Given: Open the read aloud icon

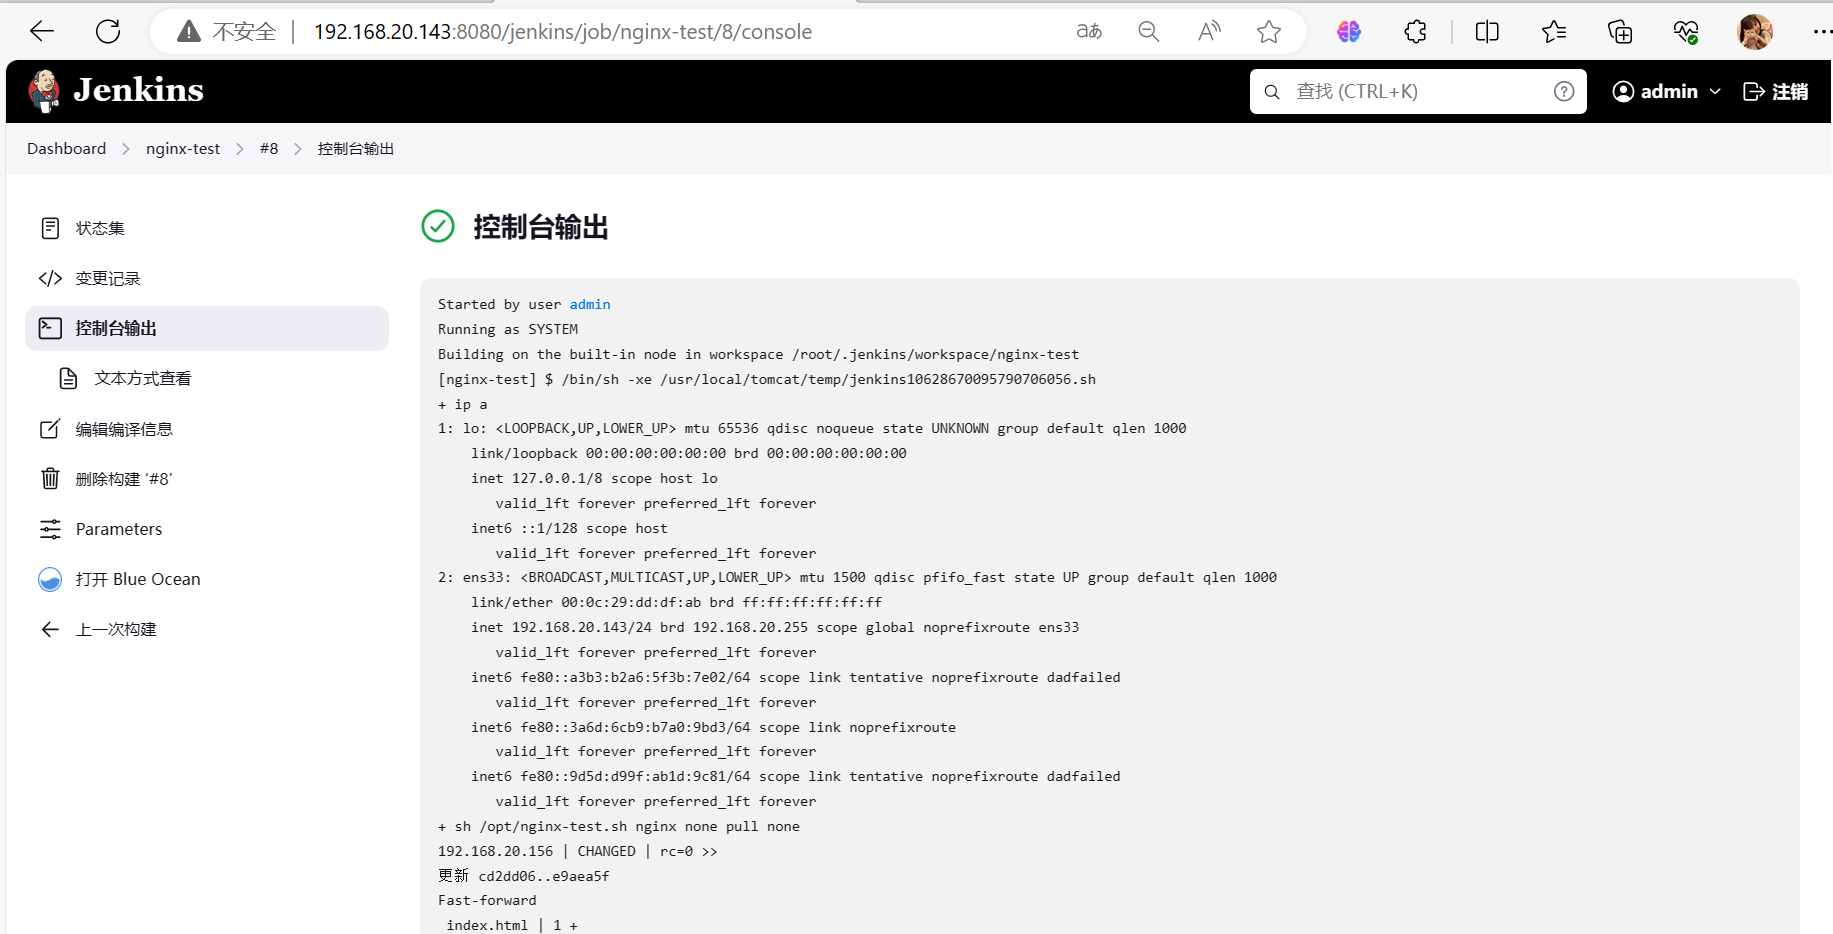Looking at the screenshot, I should pyautogui.click(x=1209, y=32).
